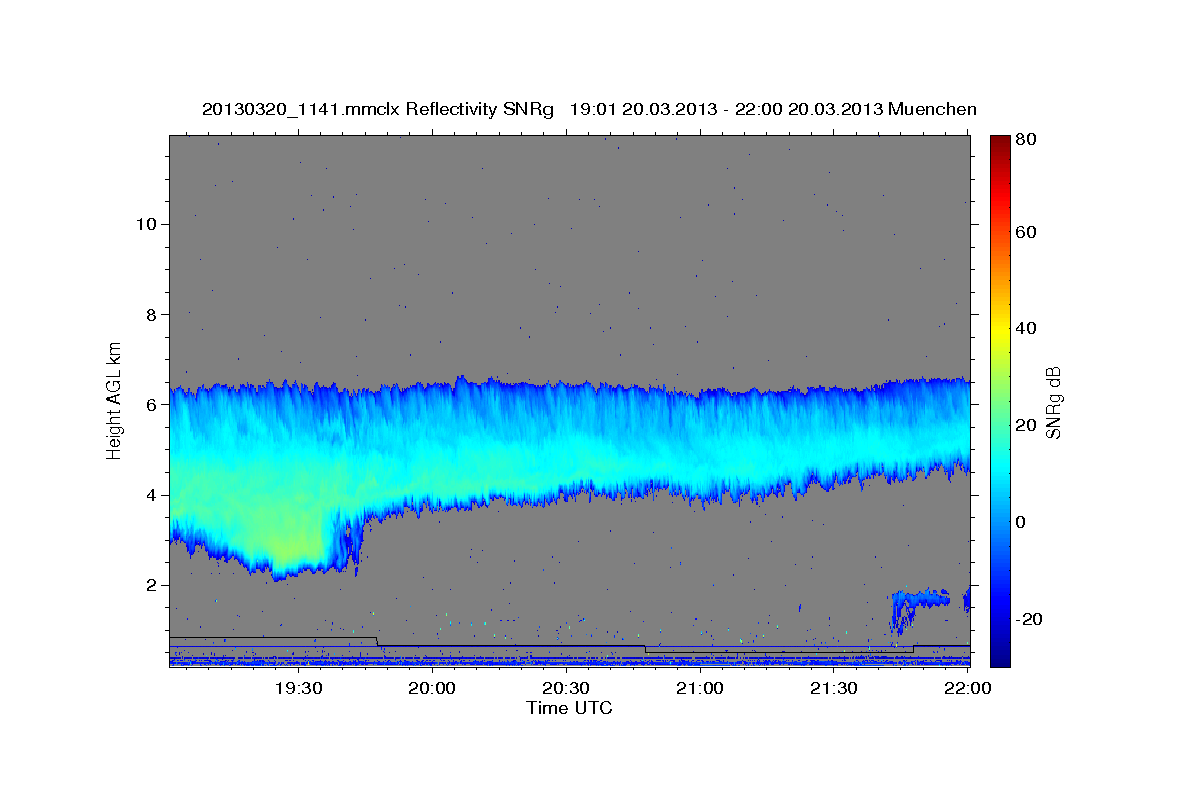
Task: Click the colorbar value 40
Action: pyautogui.click(x=1028, y=328)
